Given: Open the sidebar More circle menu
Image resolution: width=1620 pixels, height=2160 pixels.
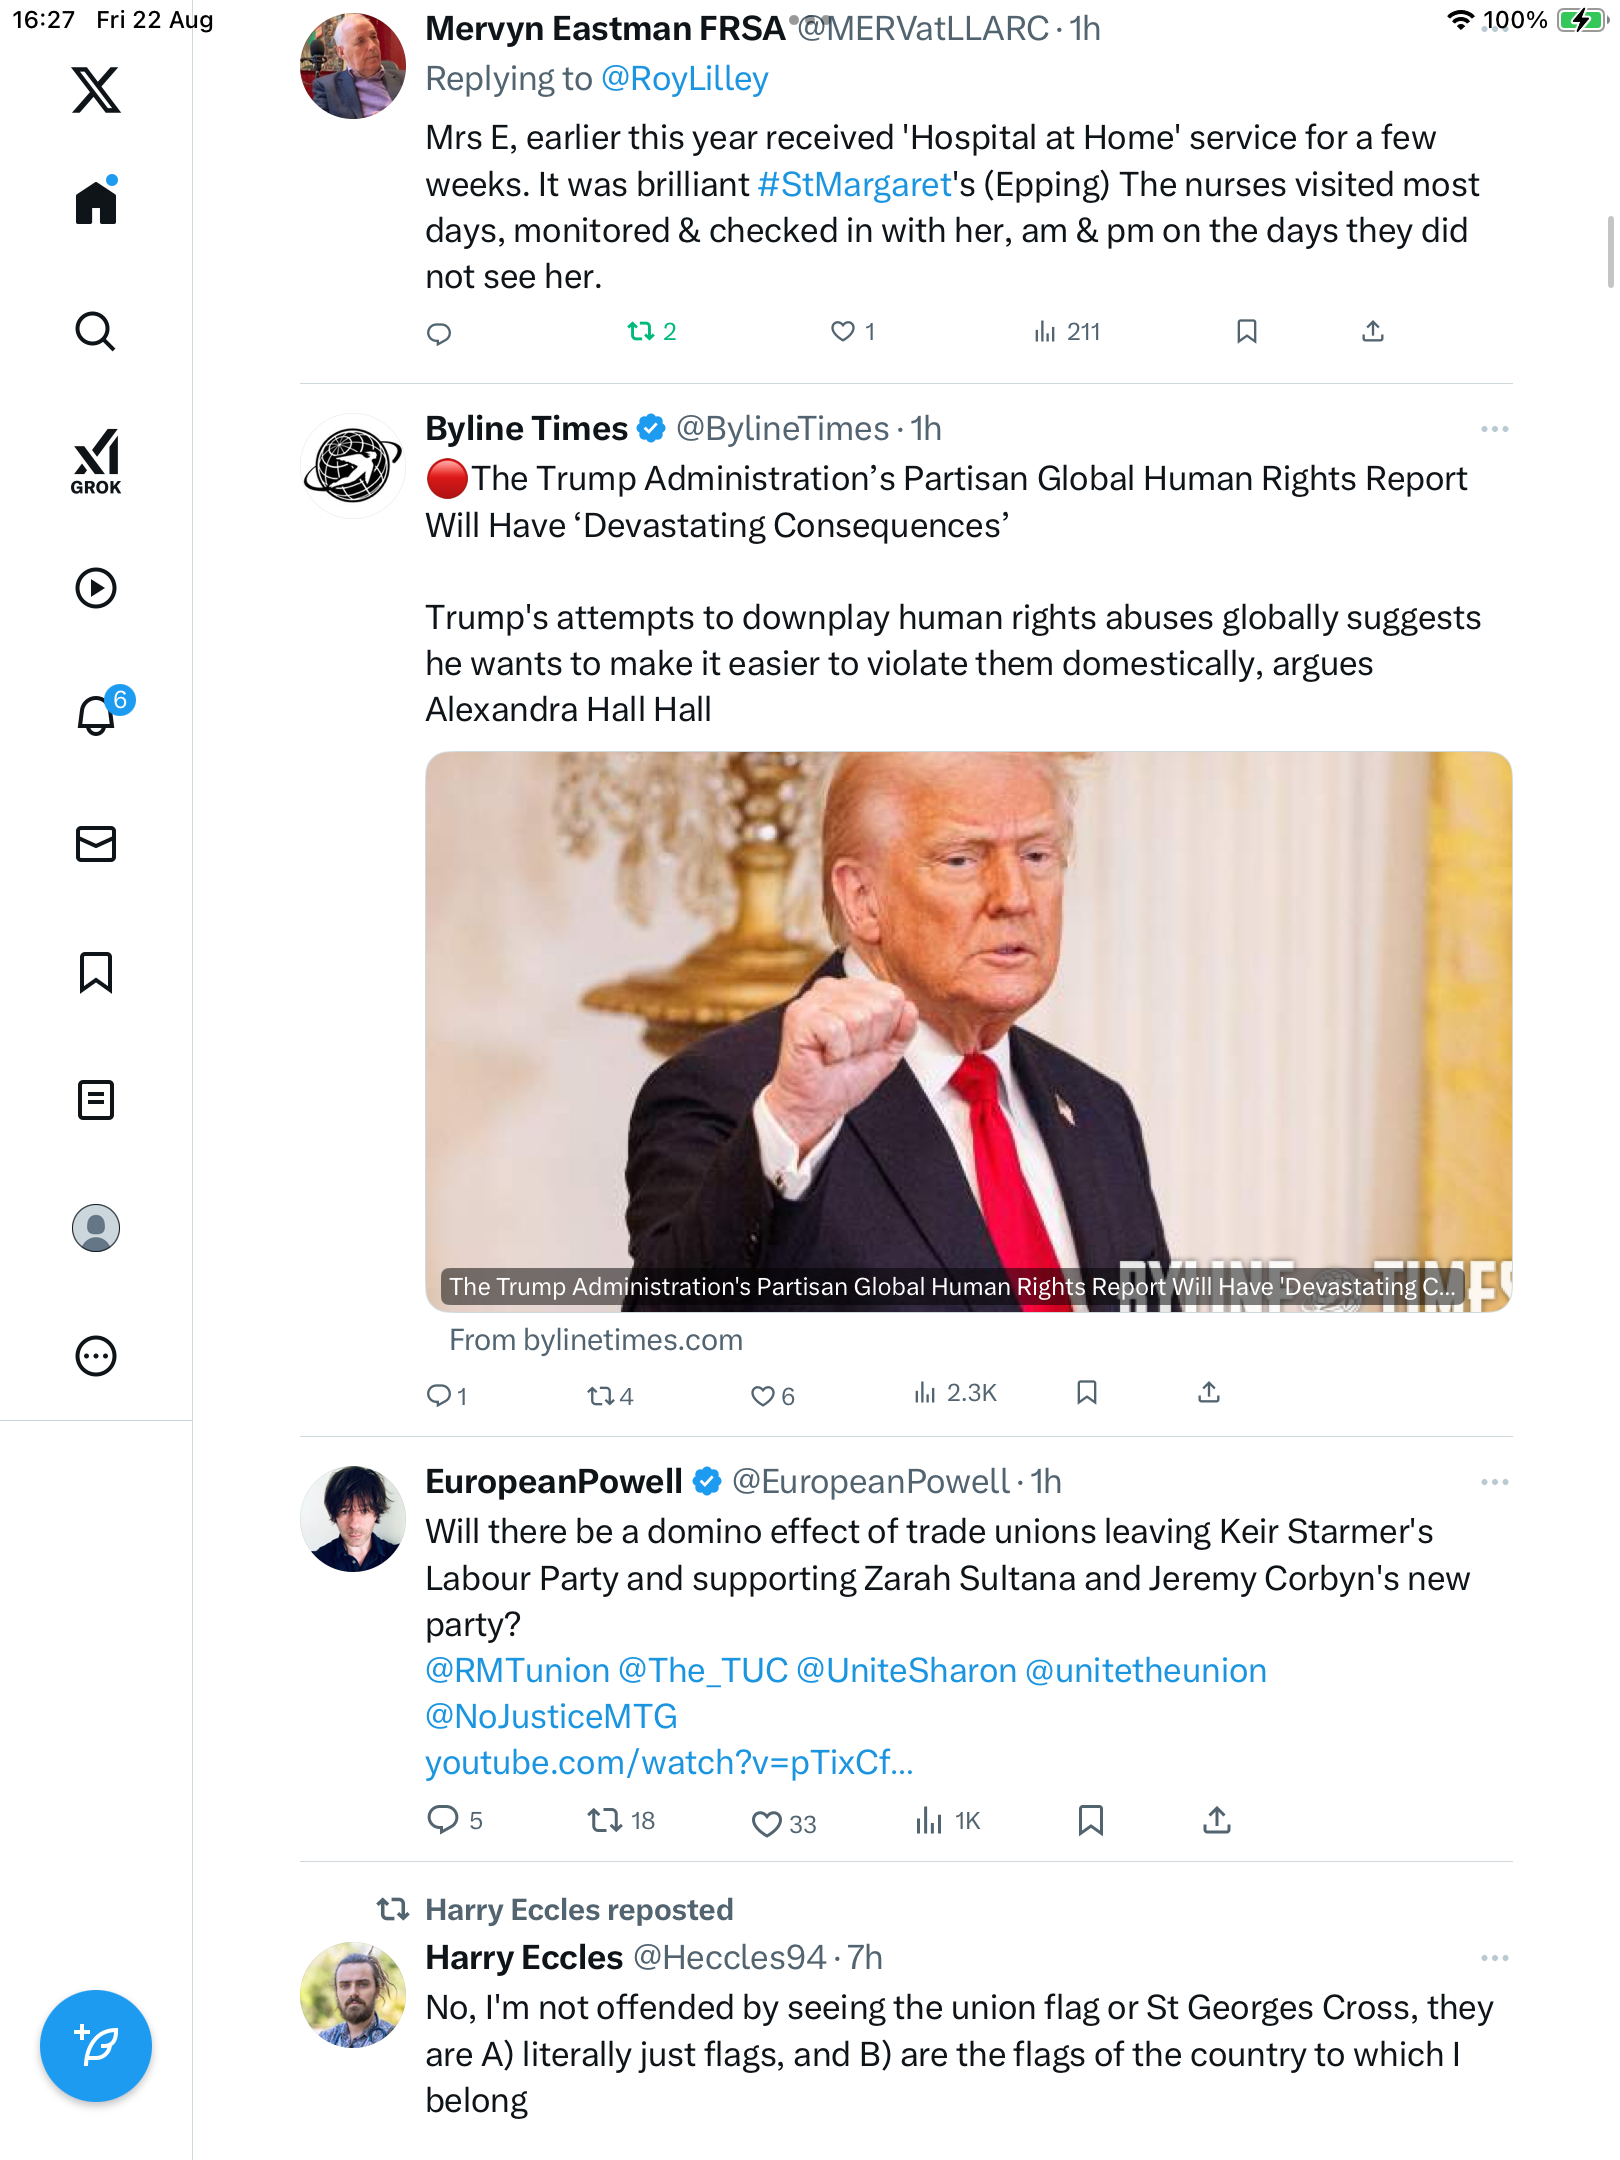Looking at the screenshot, I should click(96, 1356).
